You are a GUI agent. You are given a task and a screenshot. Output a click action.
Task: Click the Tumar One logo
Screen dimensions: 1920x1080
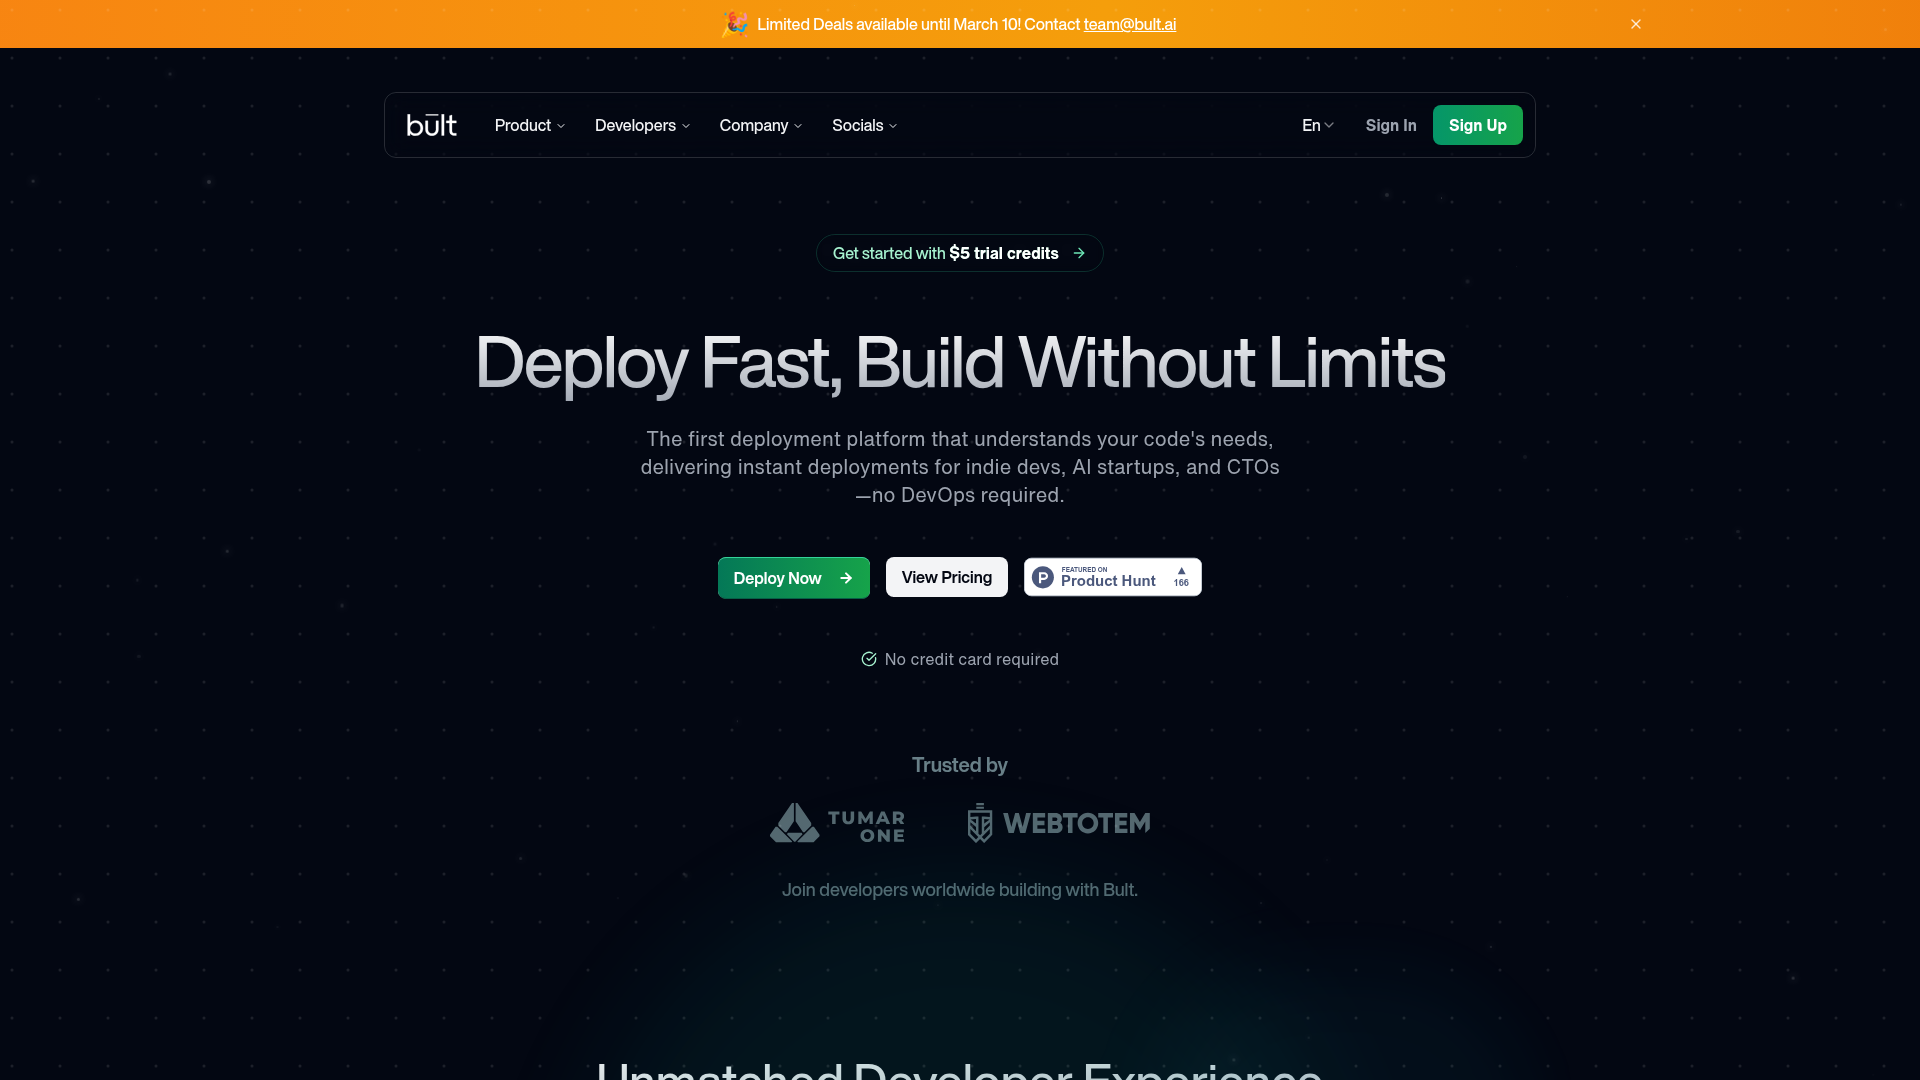(837, 823)
